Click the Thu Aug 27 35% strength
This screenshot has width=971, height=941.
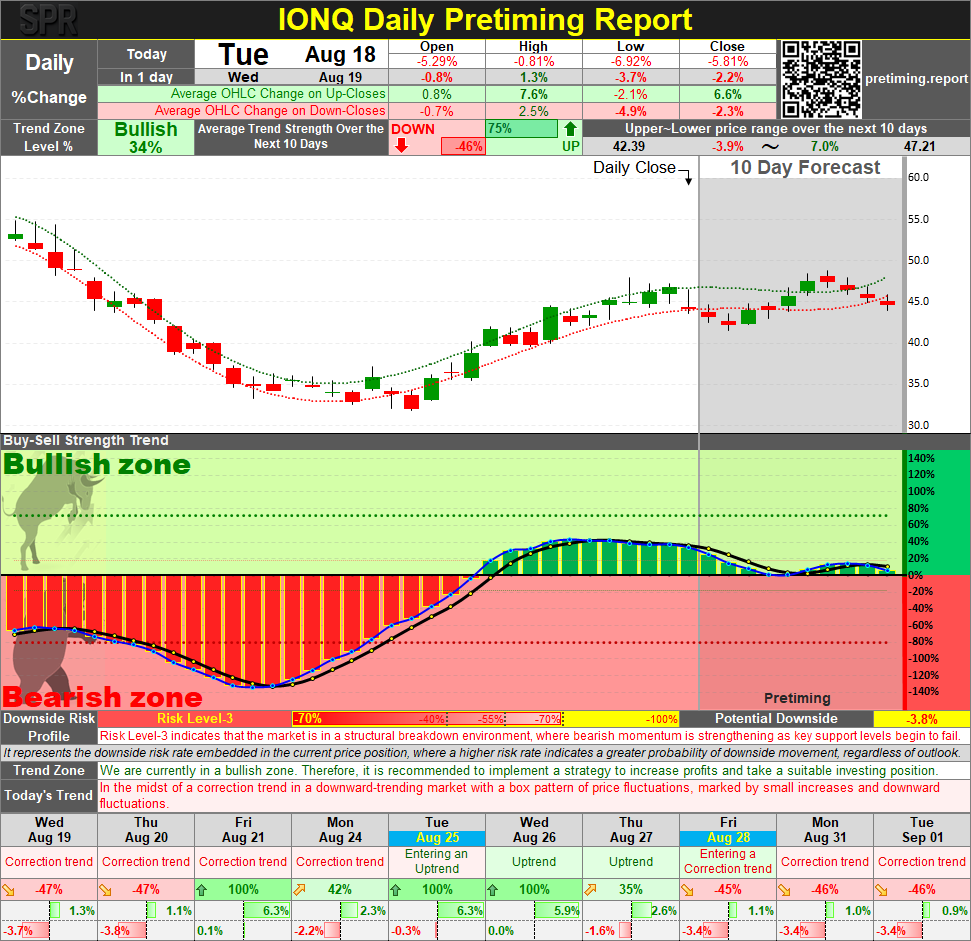point(631,890)
